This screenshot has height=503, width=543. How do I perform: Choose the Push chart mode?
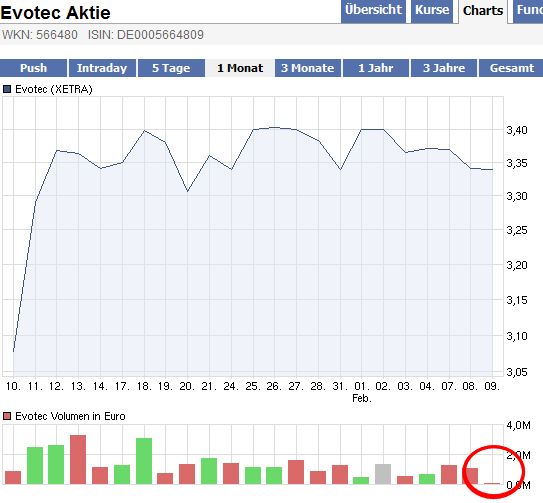[x=33, y=68]
